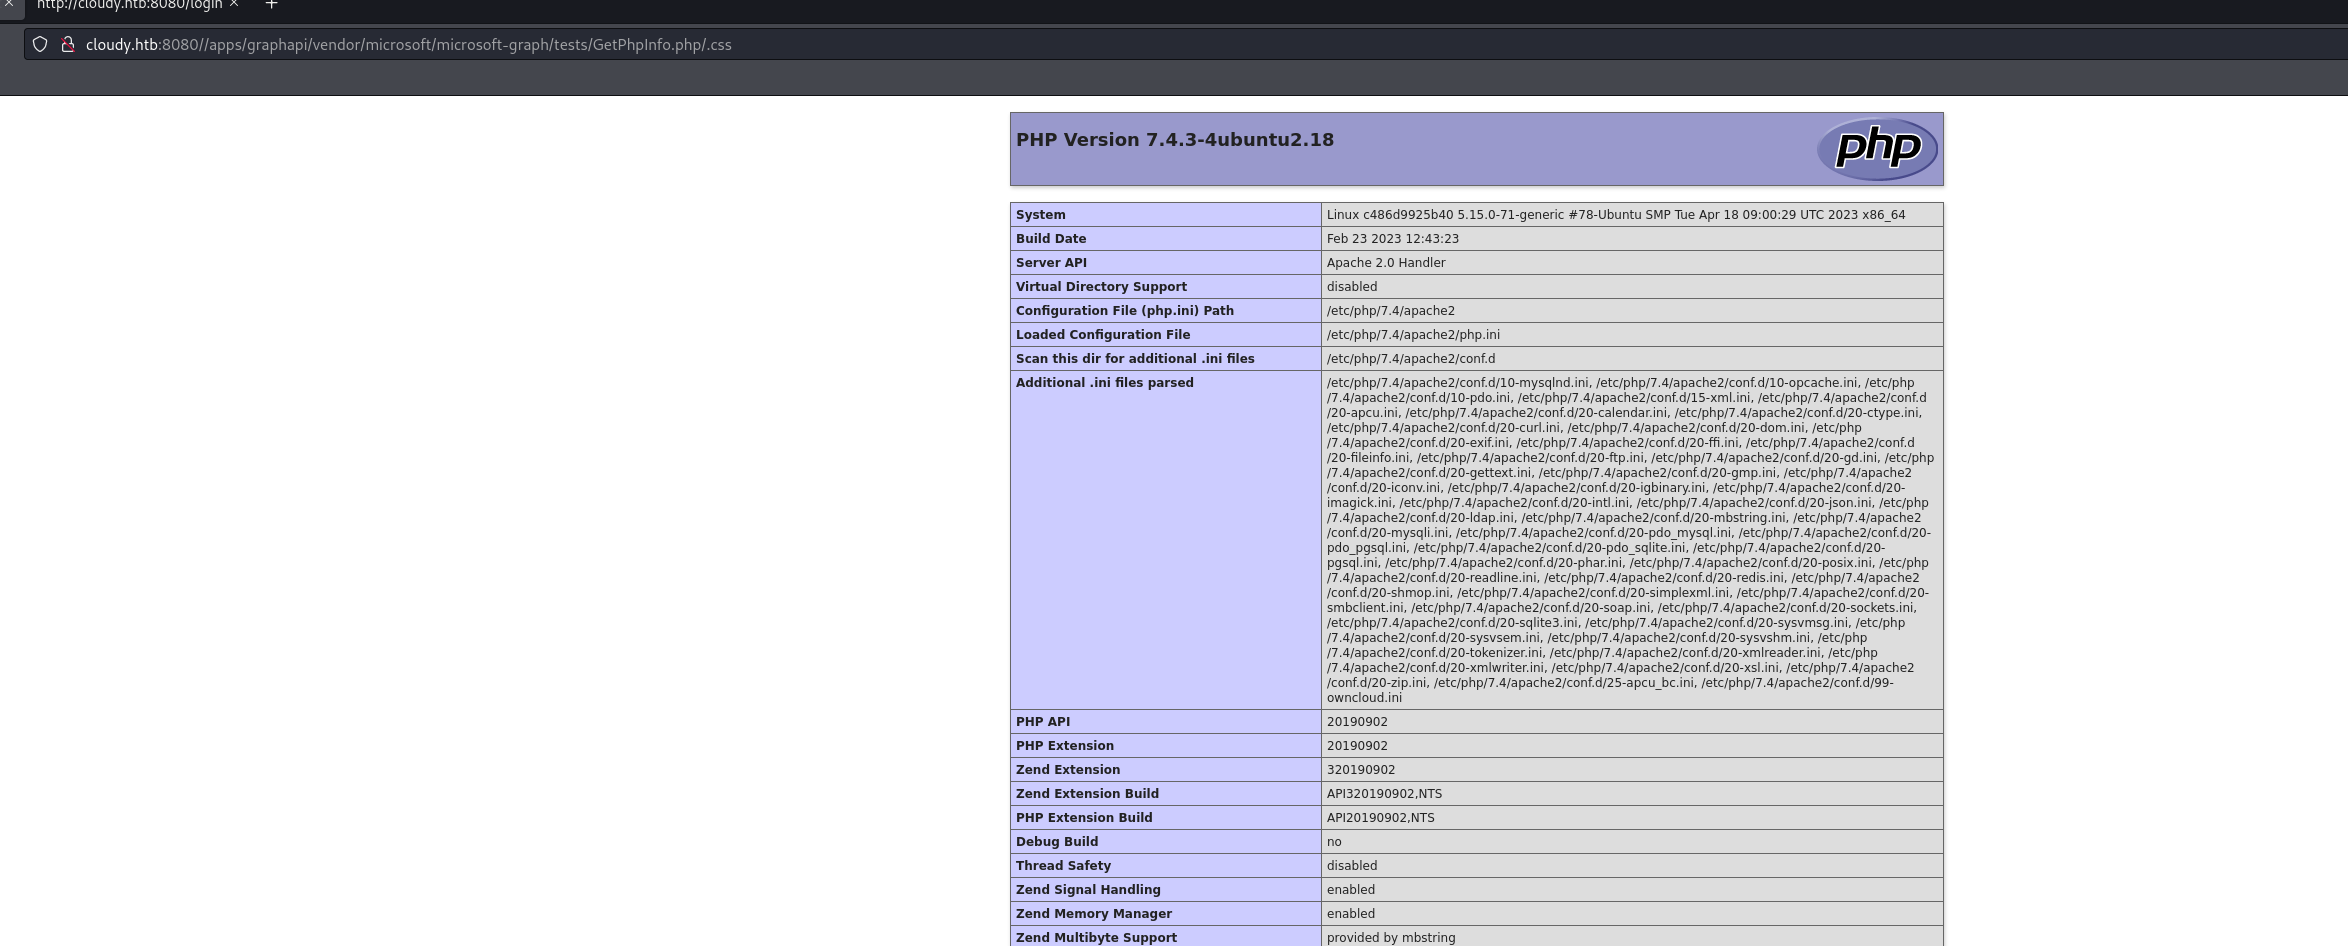This screenshot has width=2348, height=946.
Task: Click the Thread Safety label
Action: point(1063,866)
